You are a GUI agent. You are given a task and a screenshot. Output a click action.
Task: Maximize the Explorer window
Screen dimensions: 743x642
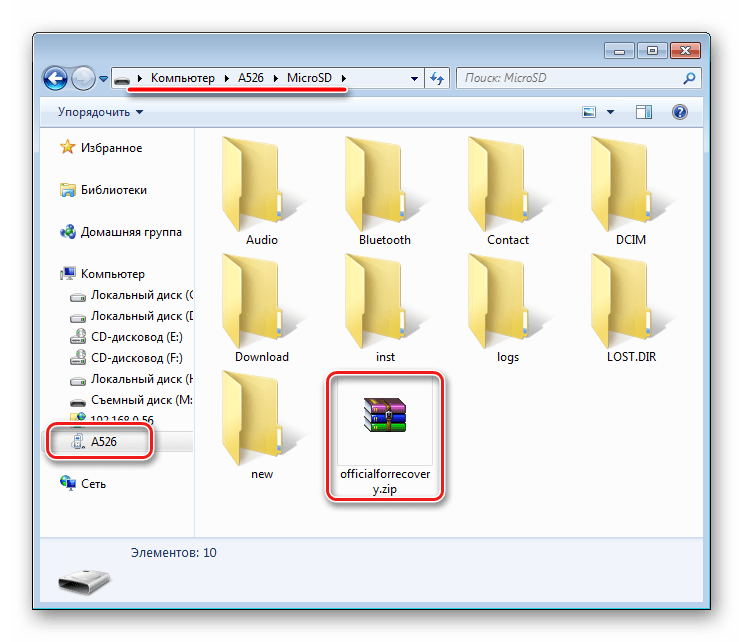pyautogui.click(x=652, y=51)
